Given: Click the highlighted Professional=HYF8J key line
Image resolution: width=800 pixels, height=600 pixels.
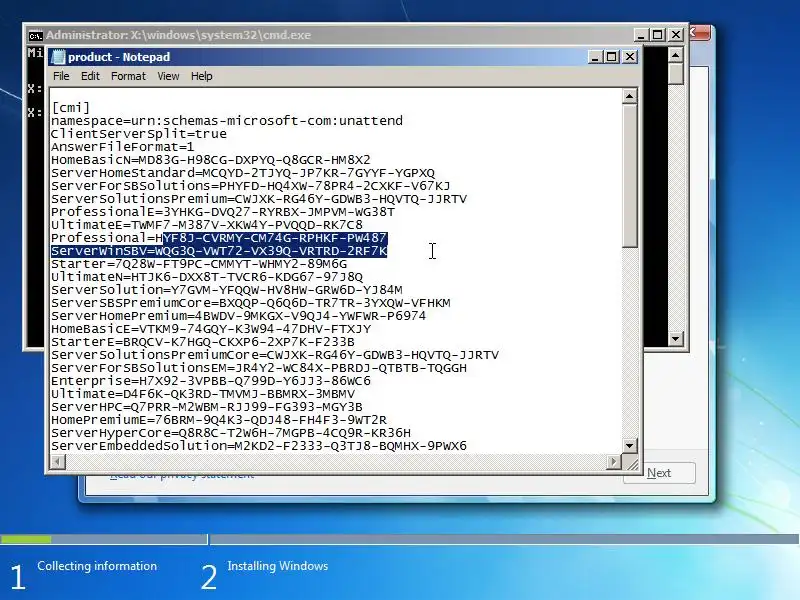Looking at the screenshot, I should point(219,238).
